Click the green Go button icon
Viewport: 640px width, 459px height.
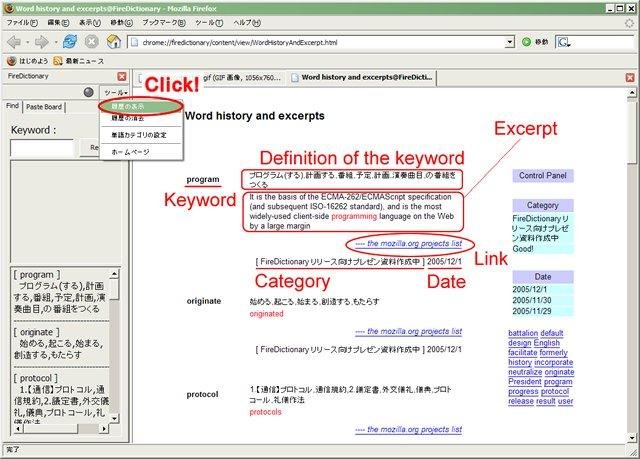[527, 42]
